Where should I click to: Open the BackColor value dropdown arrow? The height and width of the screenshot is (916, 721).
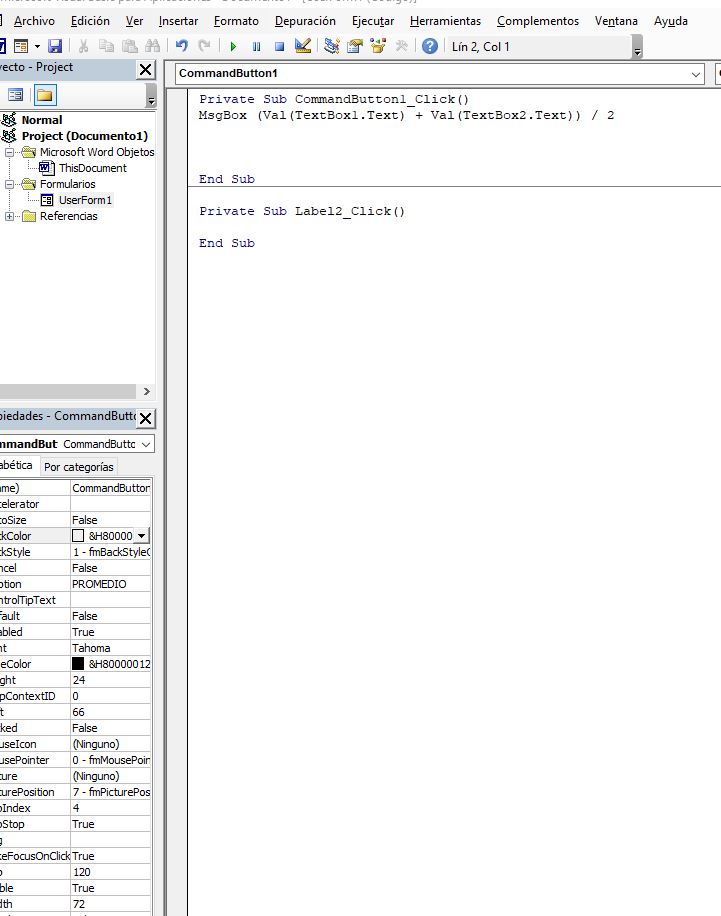click(141, 536)
